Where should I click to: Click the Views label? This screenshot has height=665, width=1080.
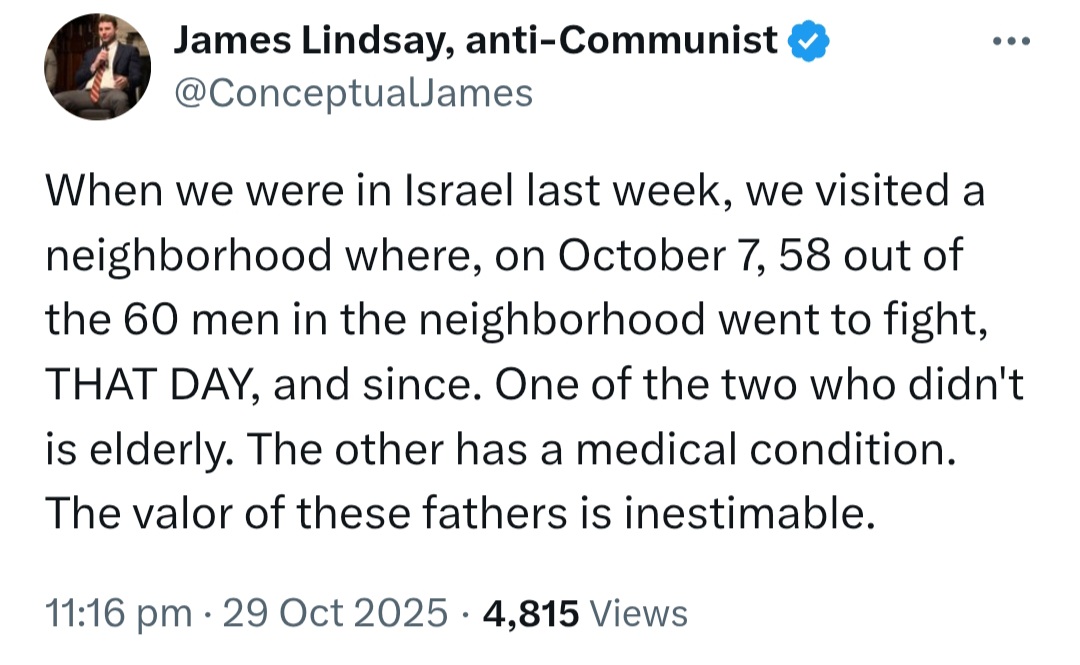[639, 613]
